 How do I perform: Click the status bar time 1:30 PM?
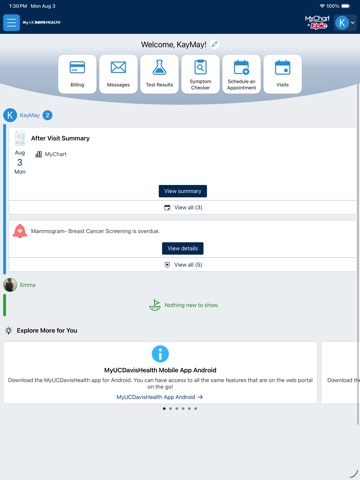pos(18,6)
